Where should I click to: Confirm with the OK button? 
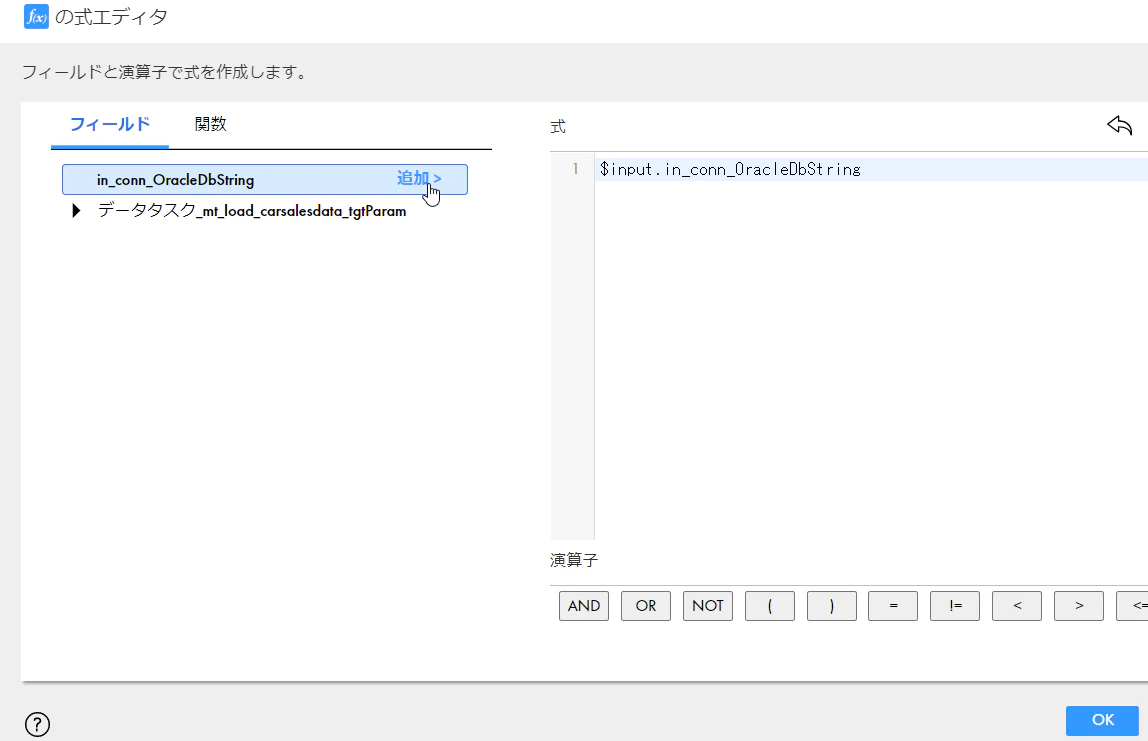tap(1103, 720)
